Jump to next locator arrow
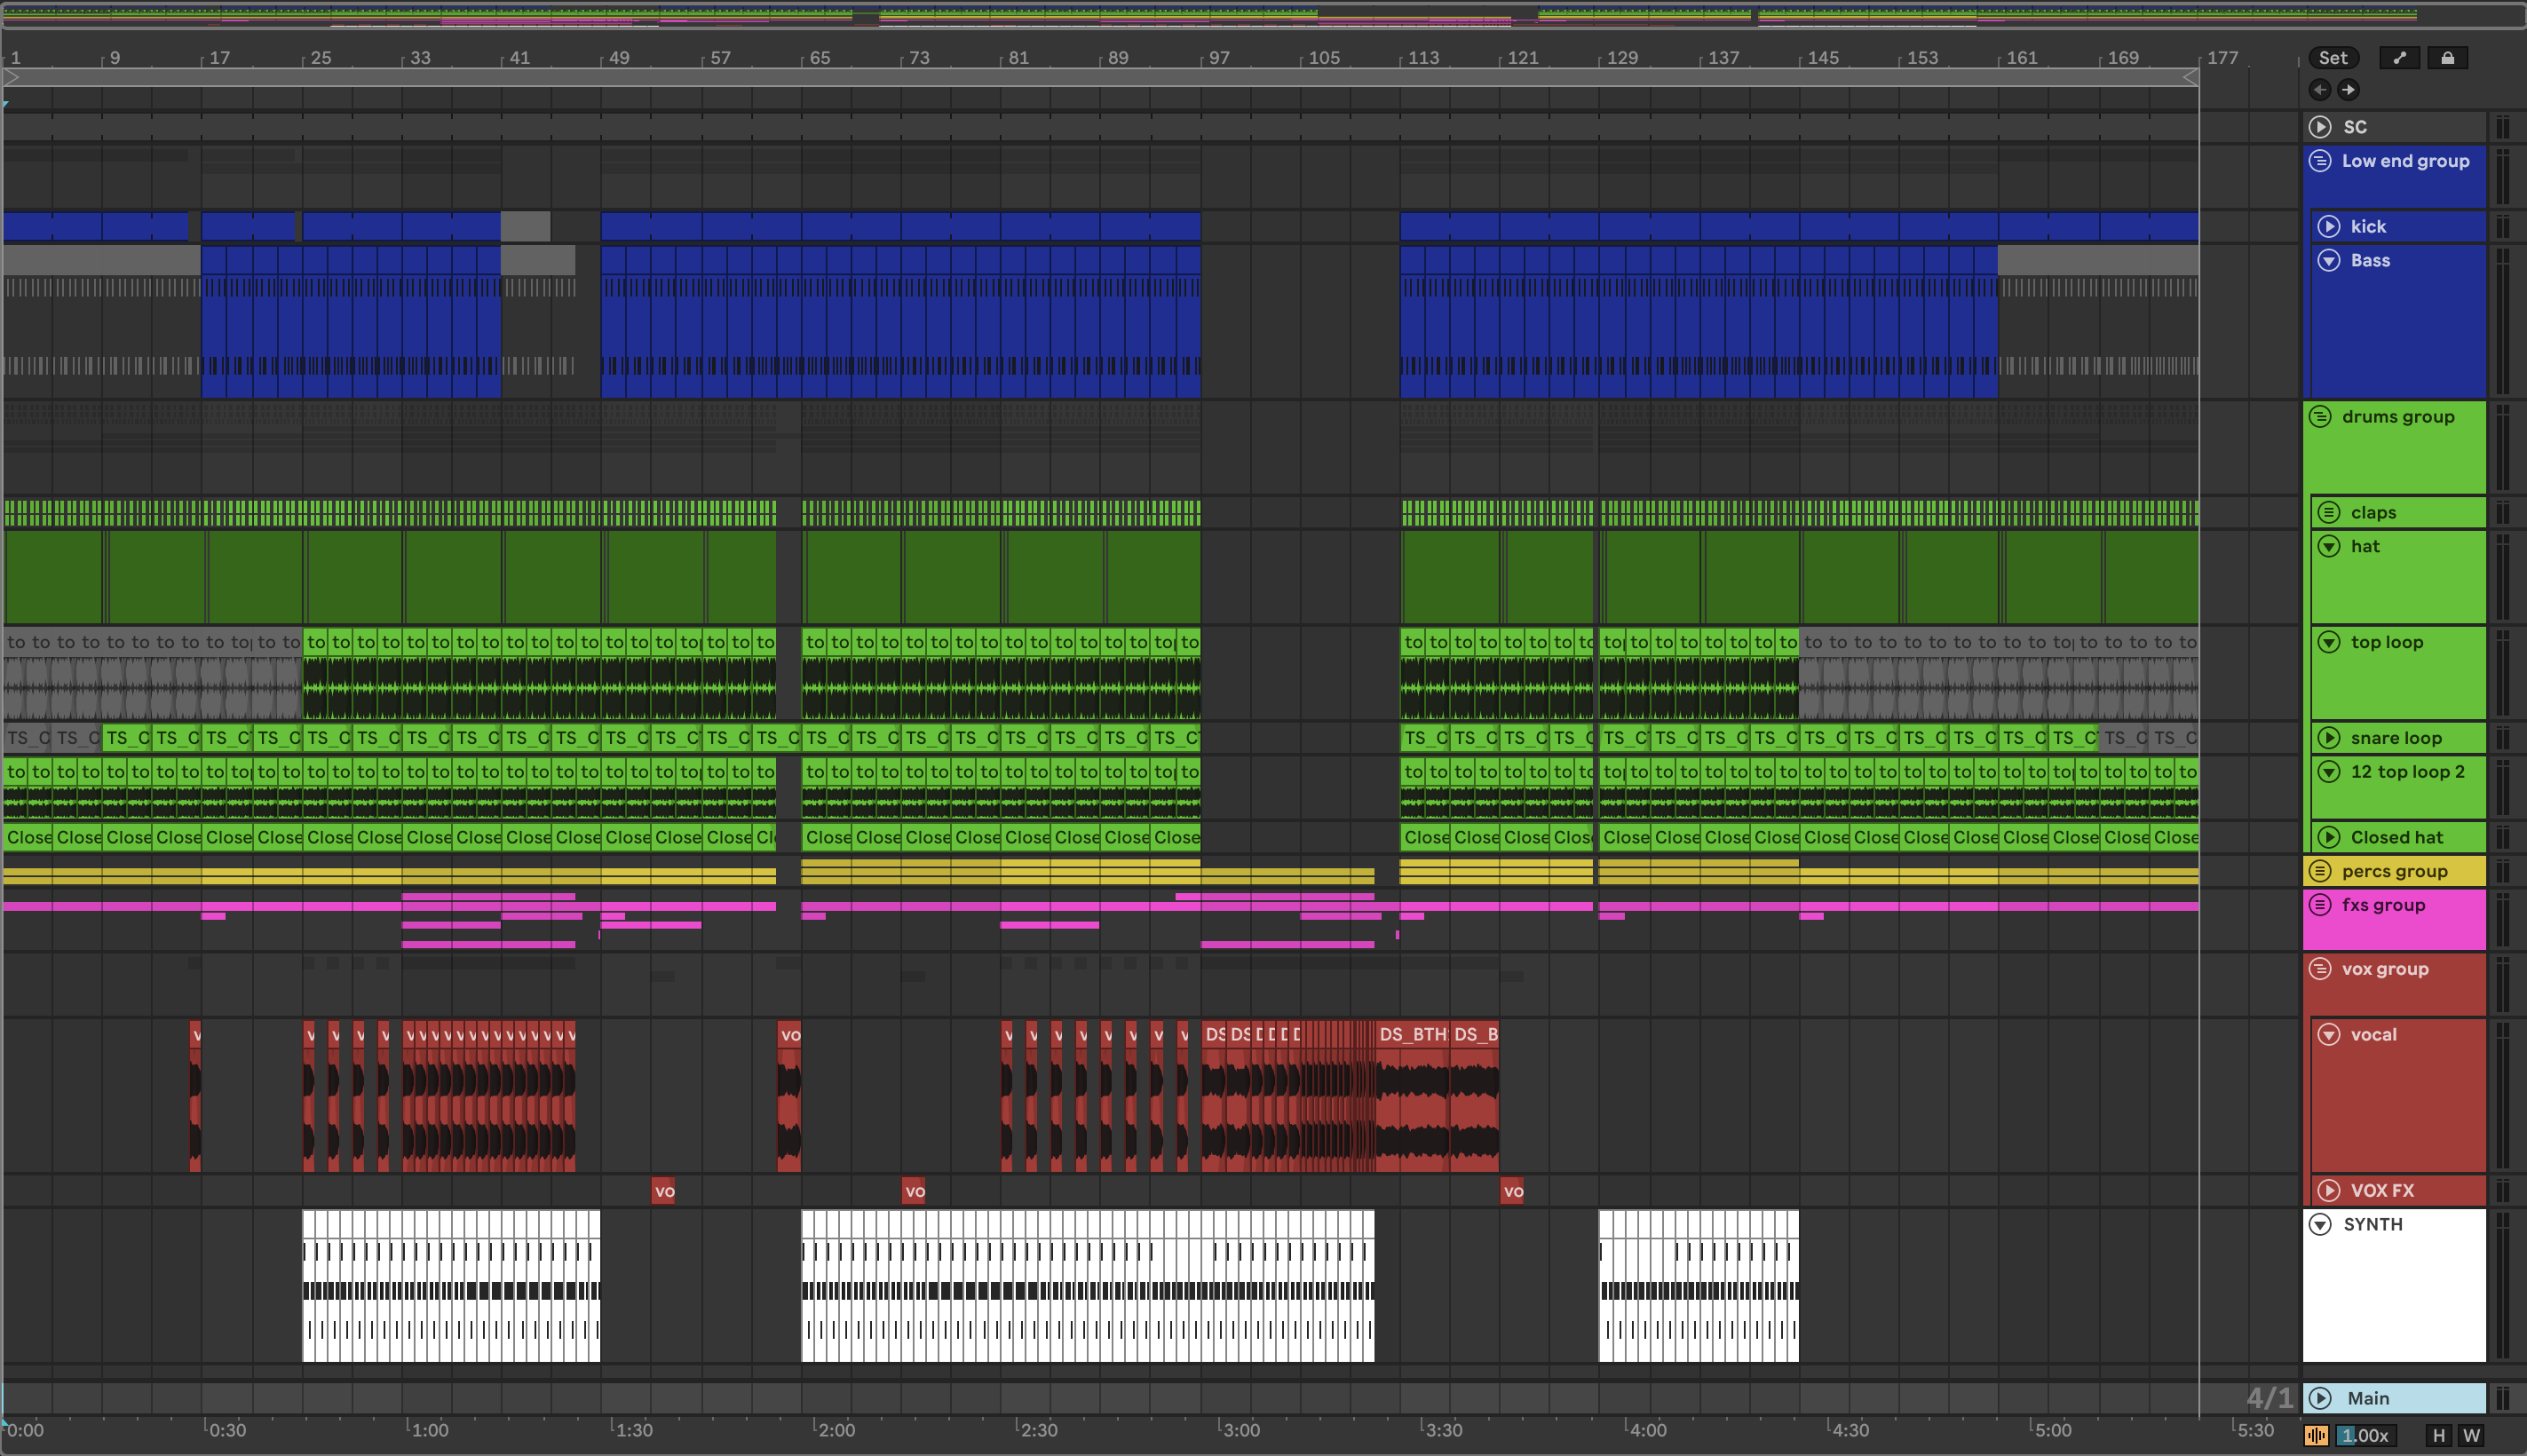The height and width of the screenshot is (1456, 2527). coord(2348,90)
